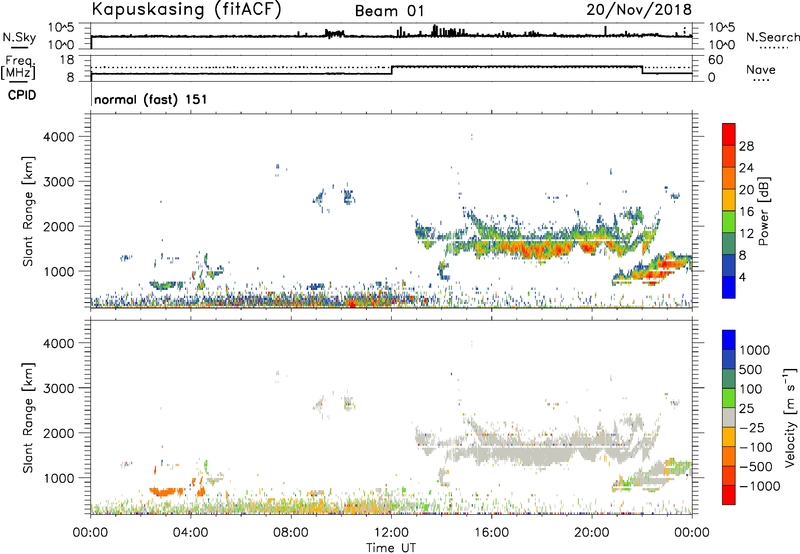Click the 2000 tick in velocity panel
The width and height of the screenshot is (800, 554).
pyautogui.click(x=59, y=433)
